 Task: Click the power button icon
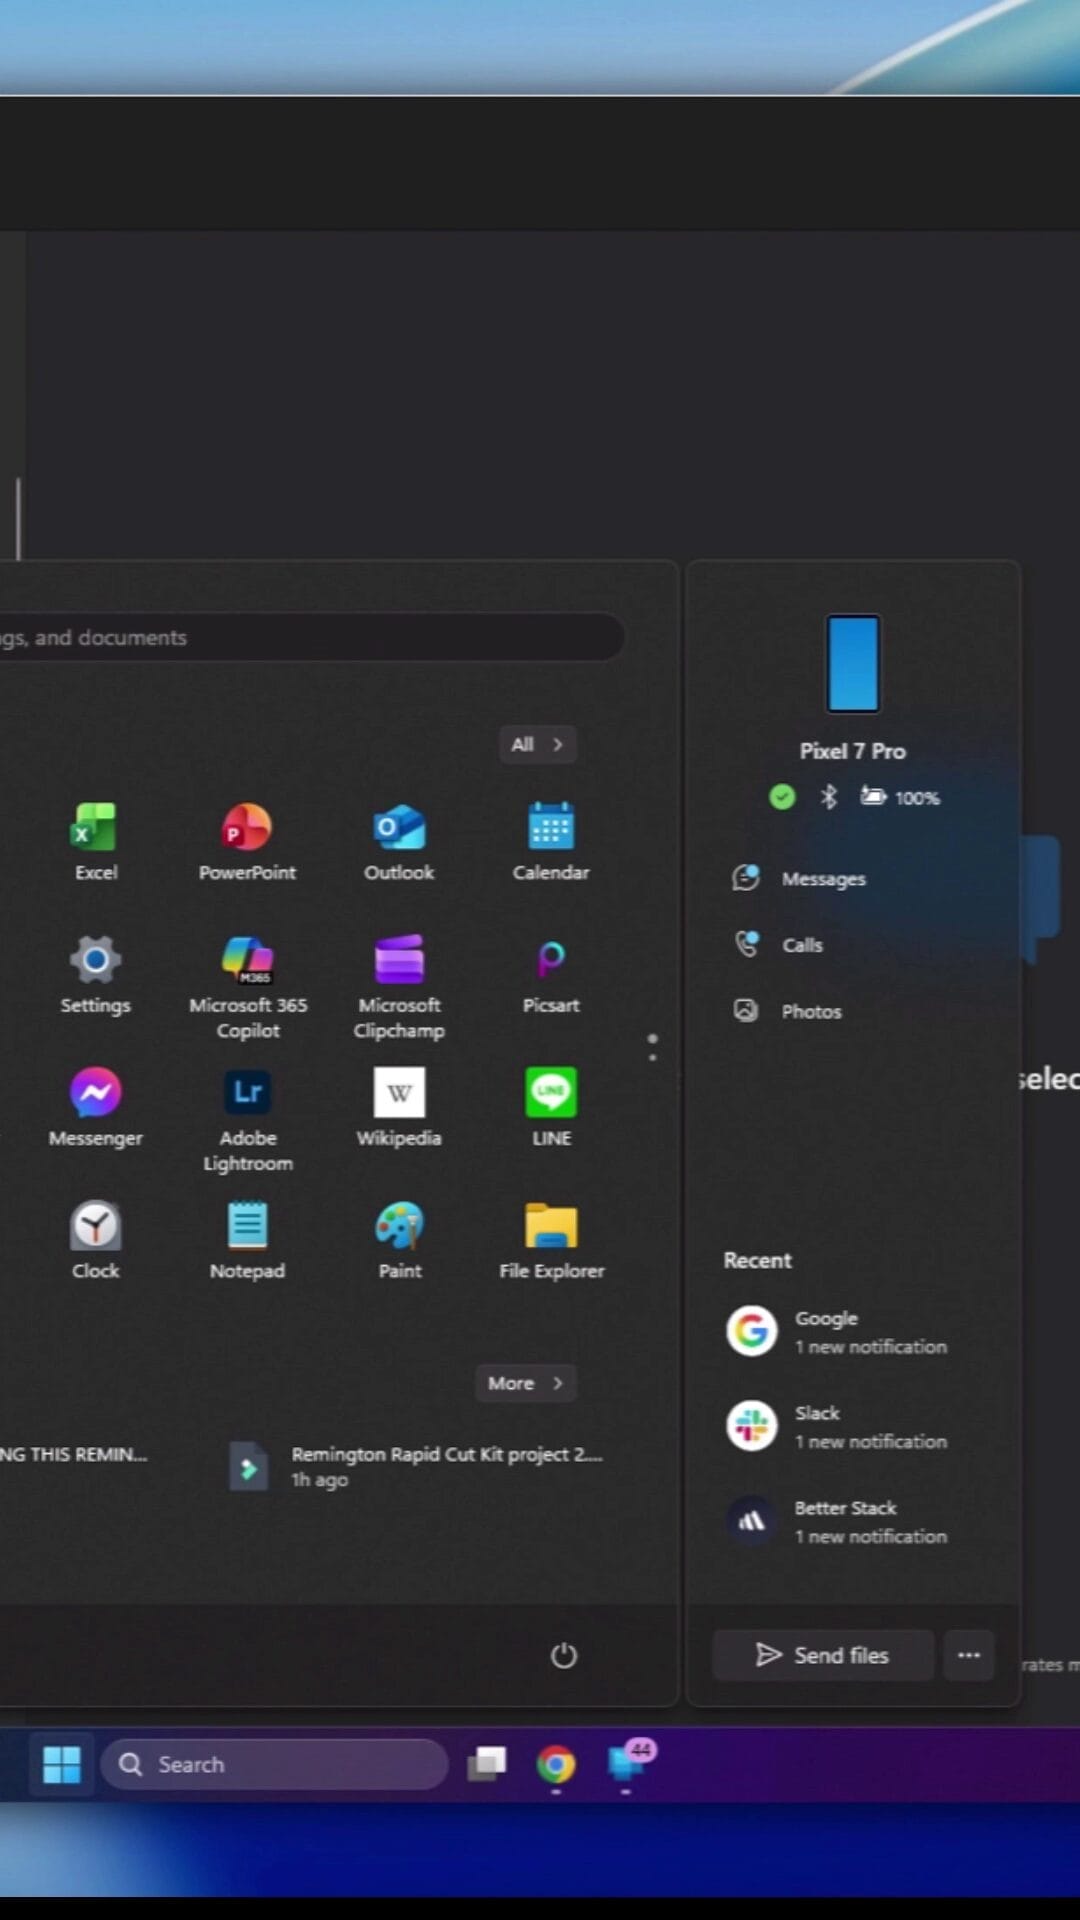click(564, 1655)
